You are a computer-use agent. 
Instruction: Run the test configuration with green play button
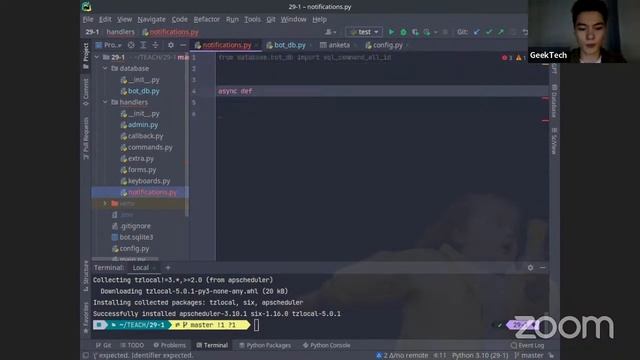click(x=391, y=32)
